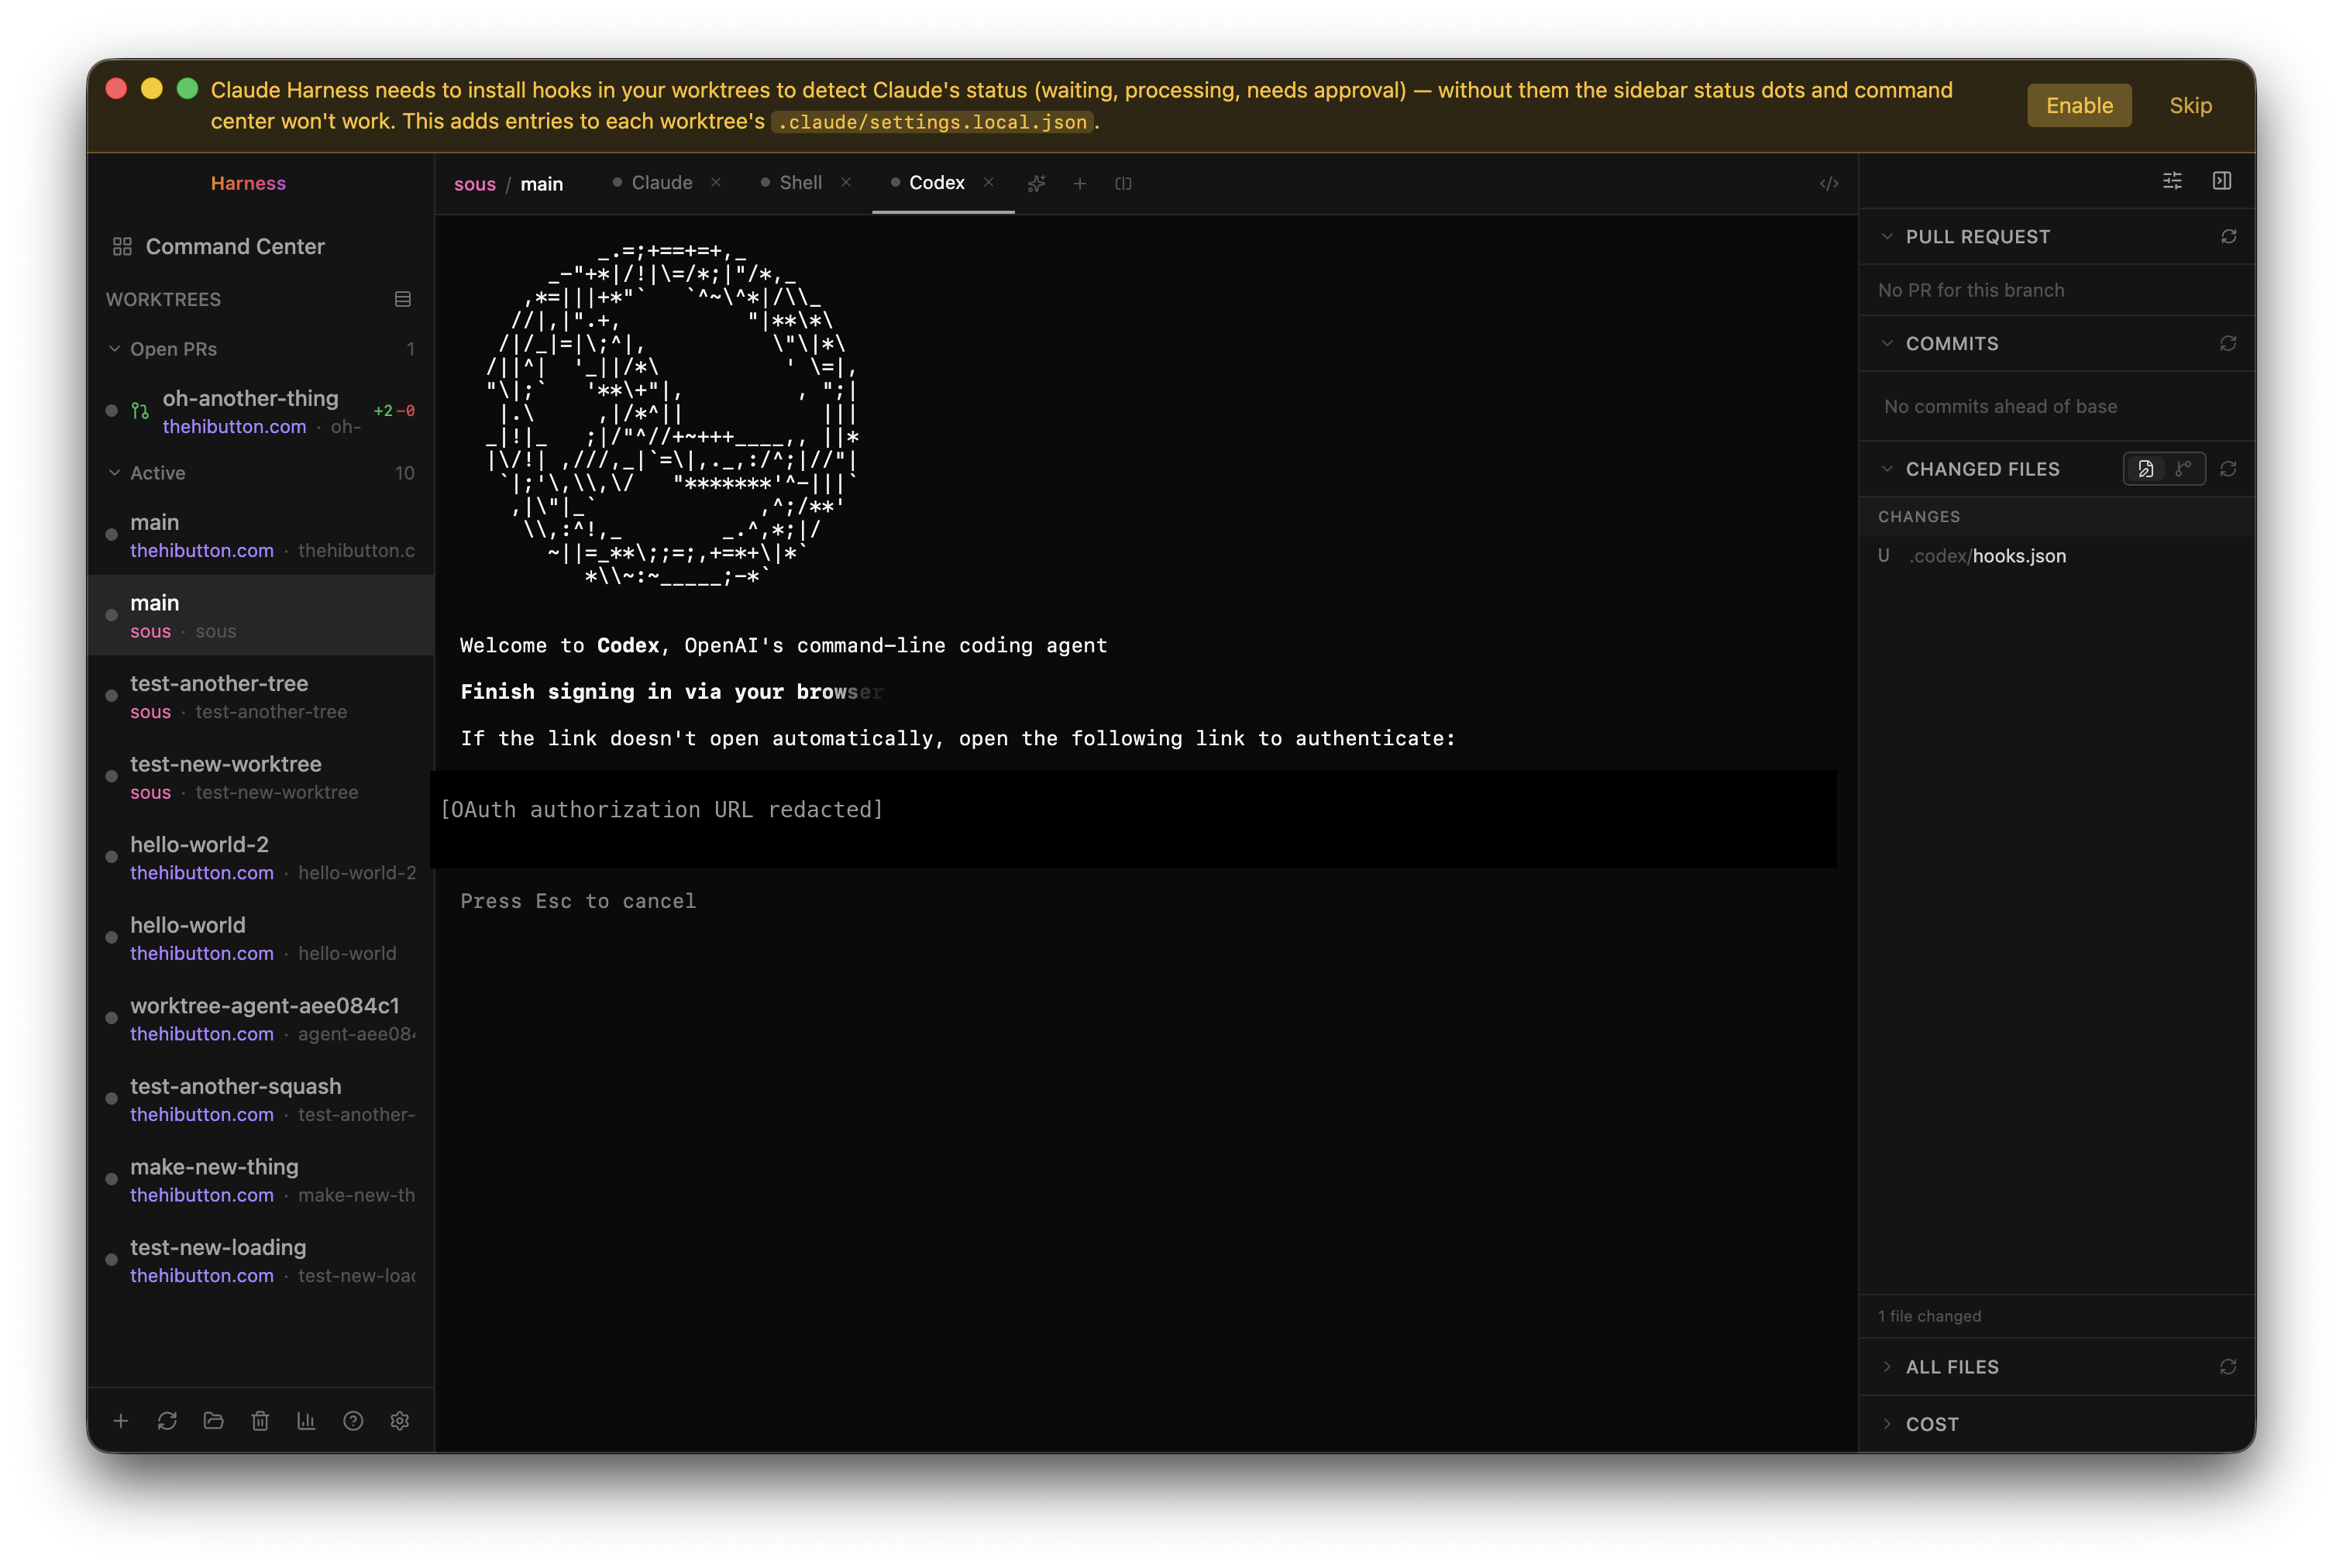Select the worktree-agent-aee084c1 worktree
This screenshot has height=1568, width=2343.
[x=260, y=1019]
